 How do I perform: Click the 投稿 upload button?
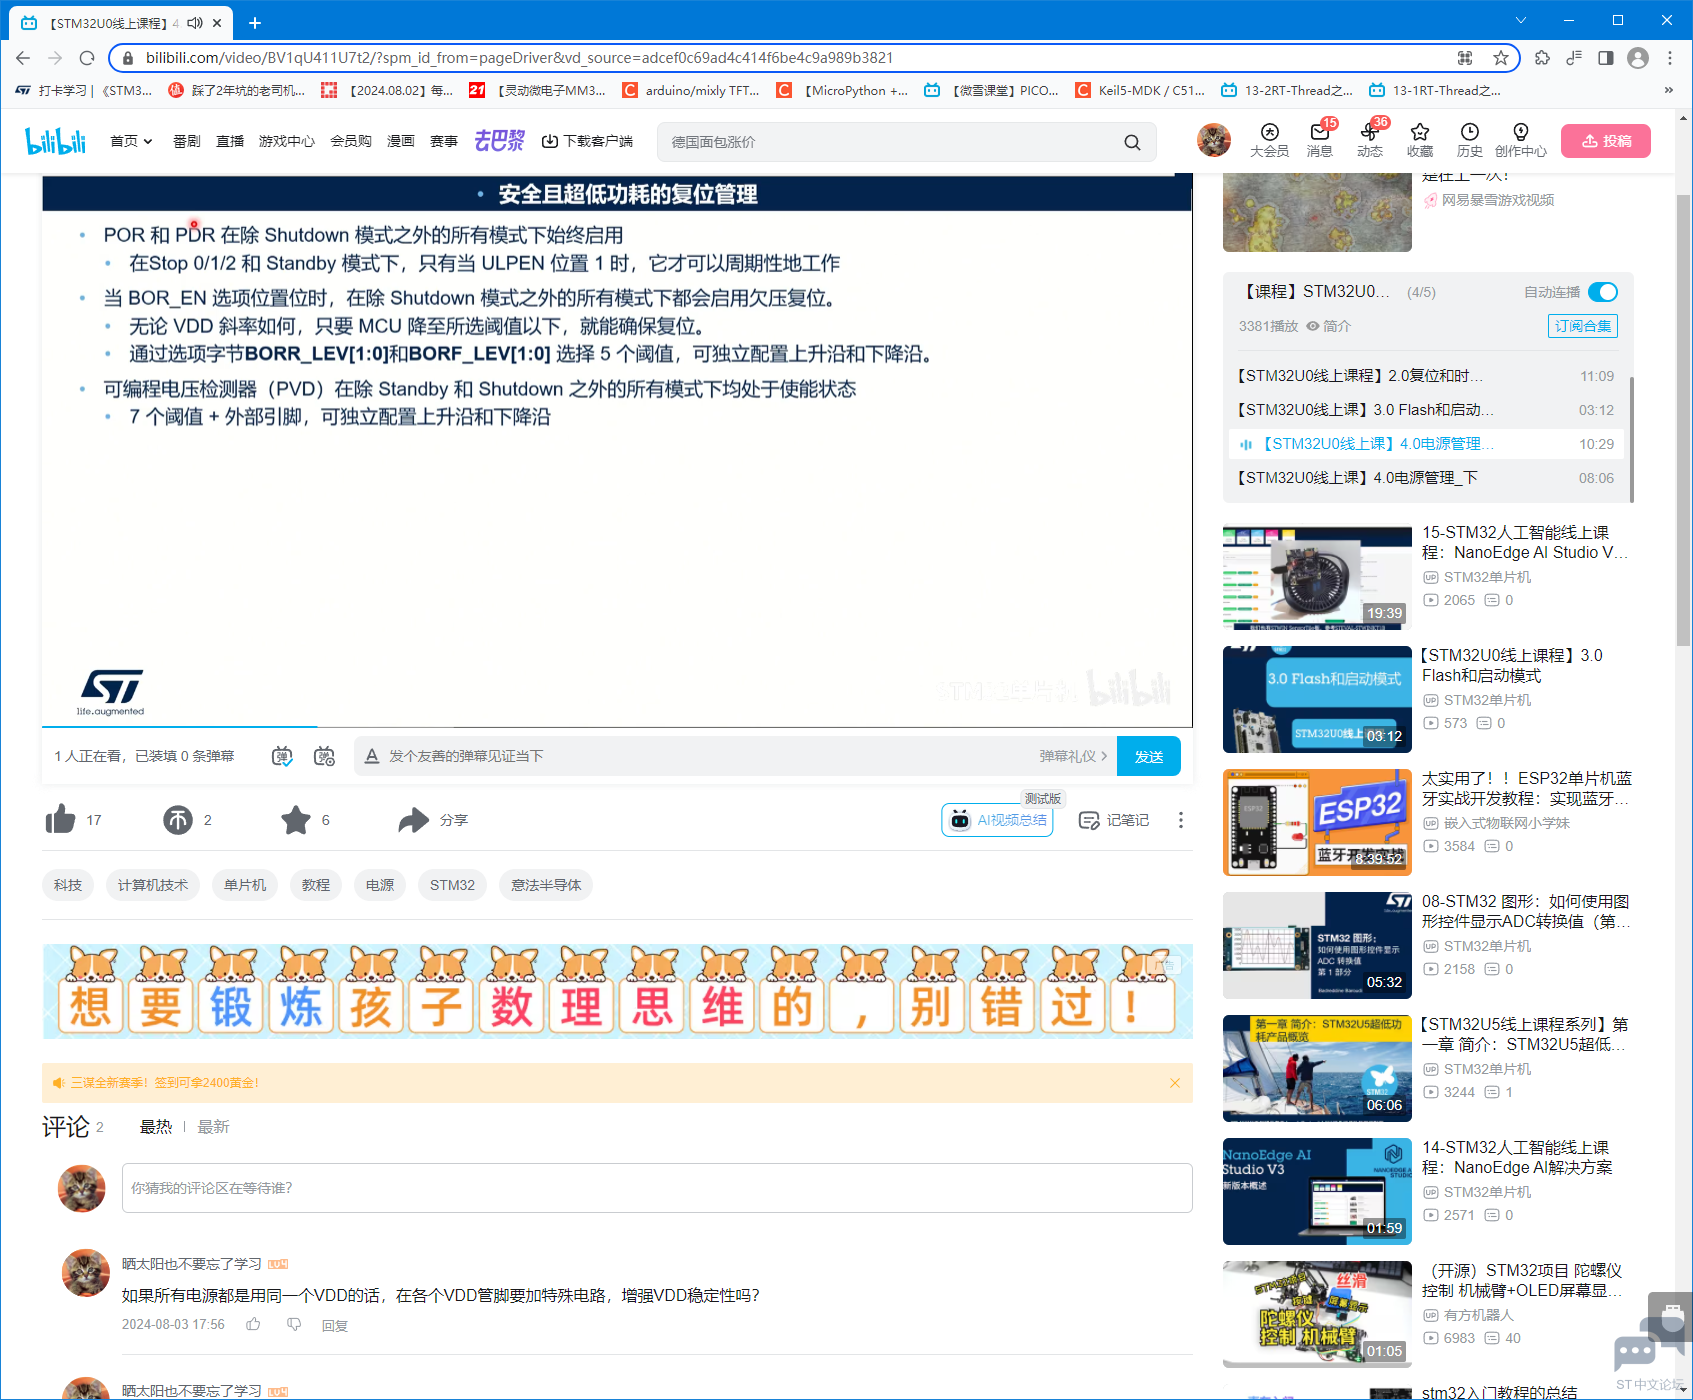coord(1606,141)
